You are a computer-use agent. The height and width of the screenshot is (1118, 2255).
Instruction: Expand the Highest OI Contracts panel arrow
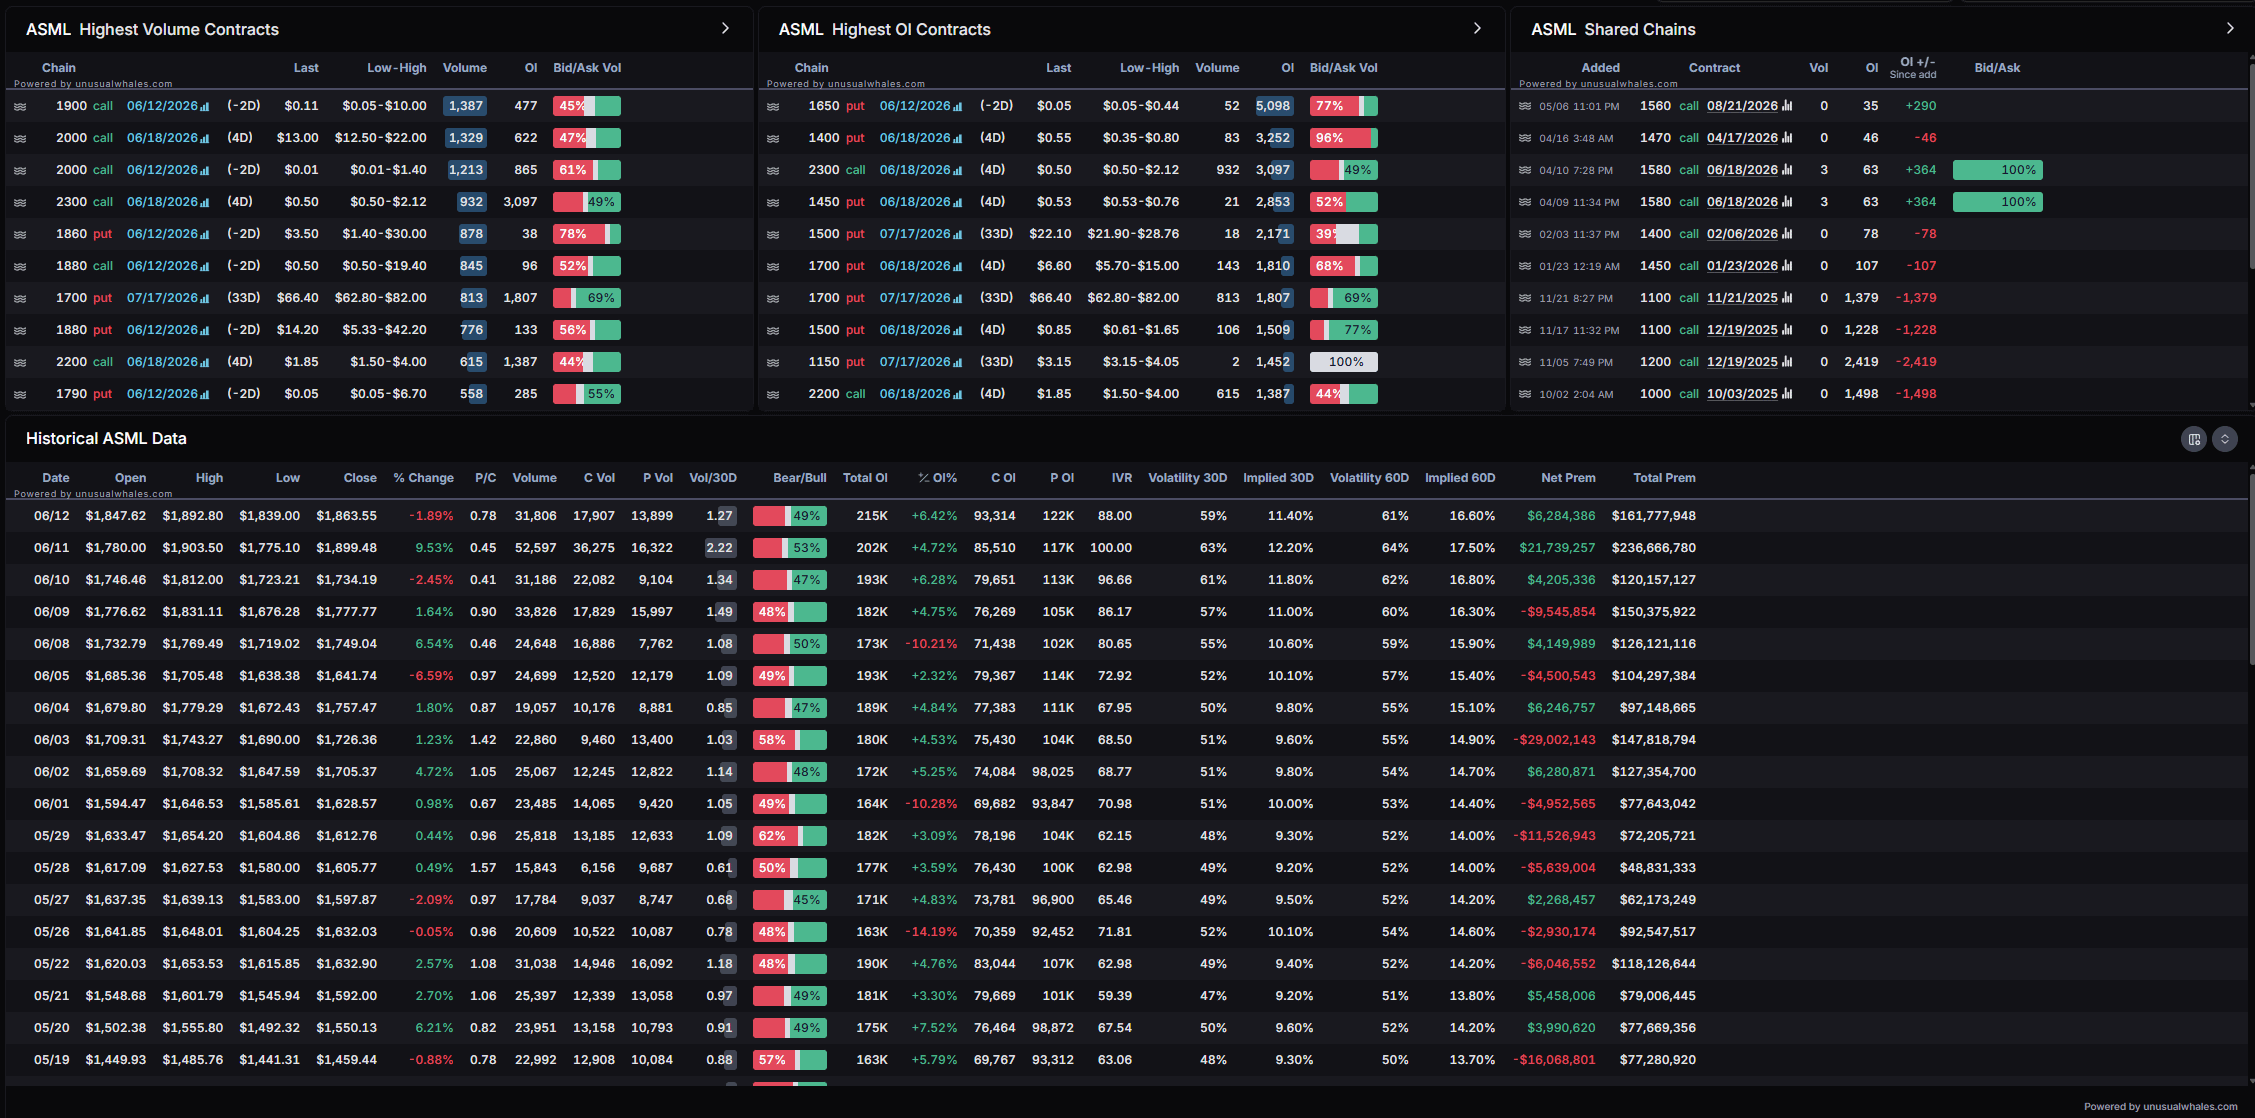1478,29
